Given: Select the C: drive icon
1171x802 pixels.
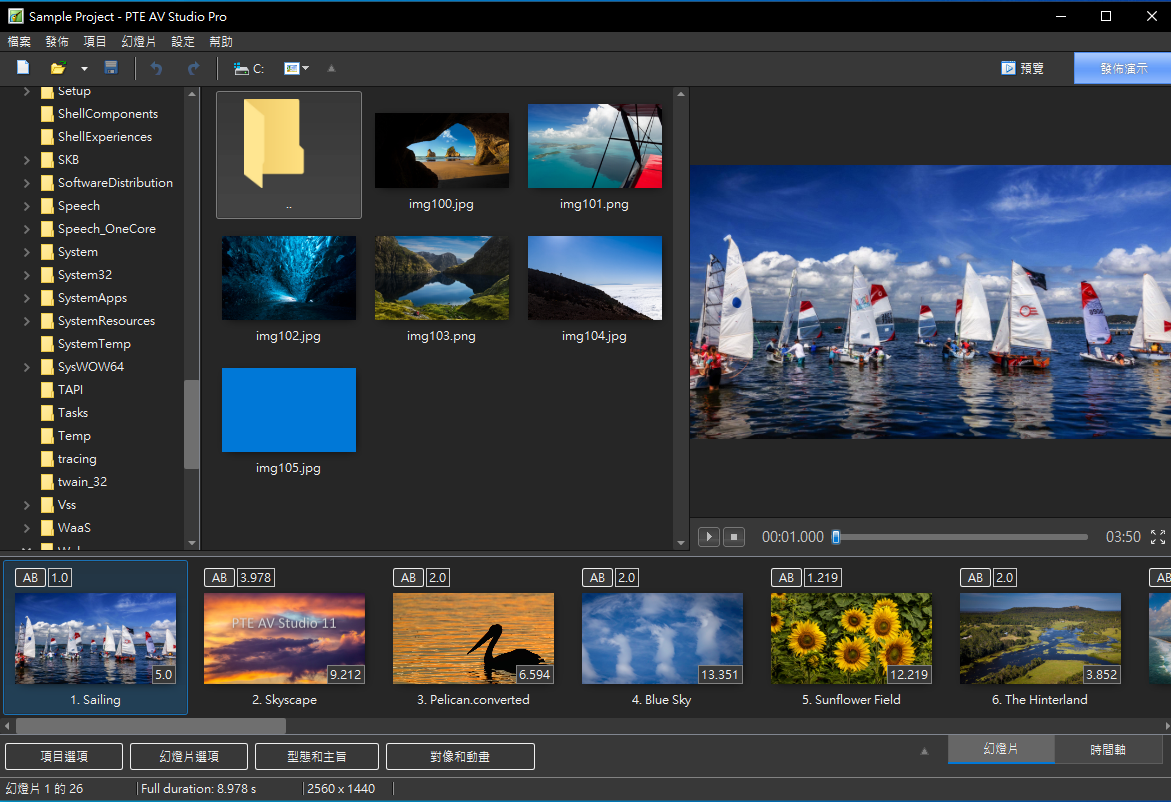Looking at the screenshot, I should pyautogui.click(x=241, y=68).
